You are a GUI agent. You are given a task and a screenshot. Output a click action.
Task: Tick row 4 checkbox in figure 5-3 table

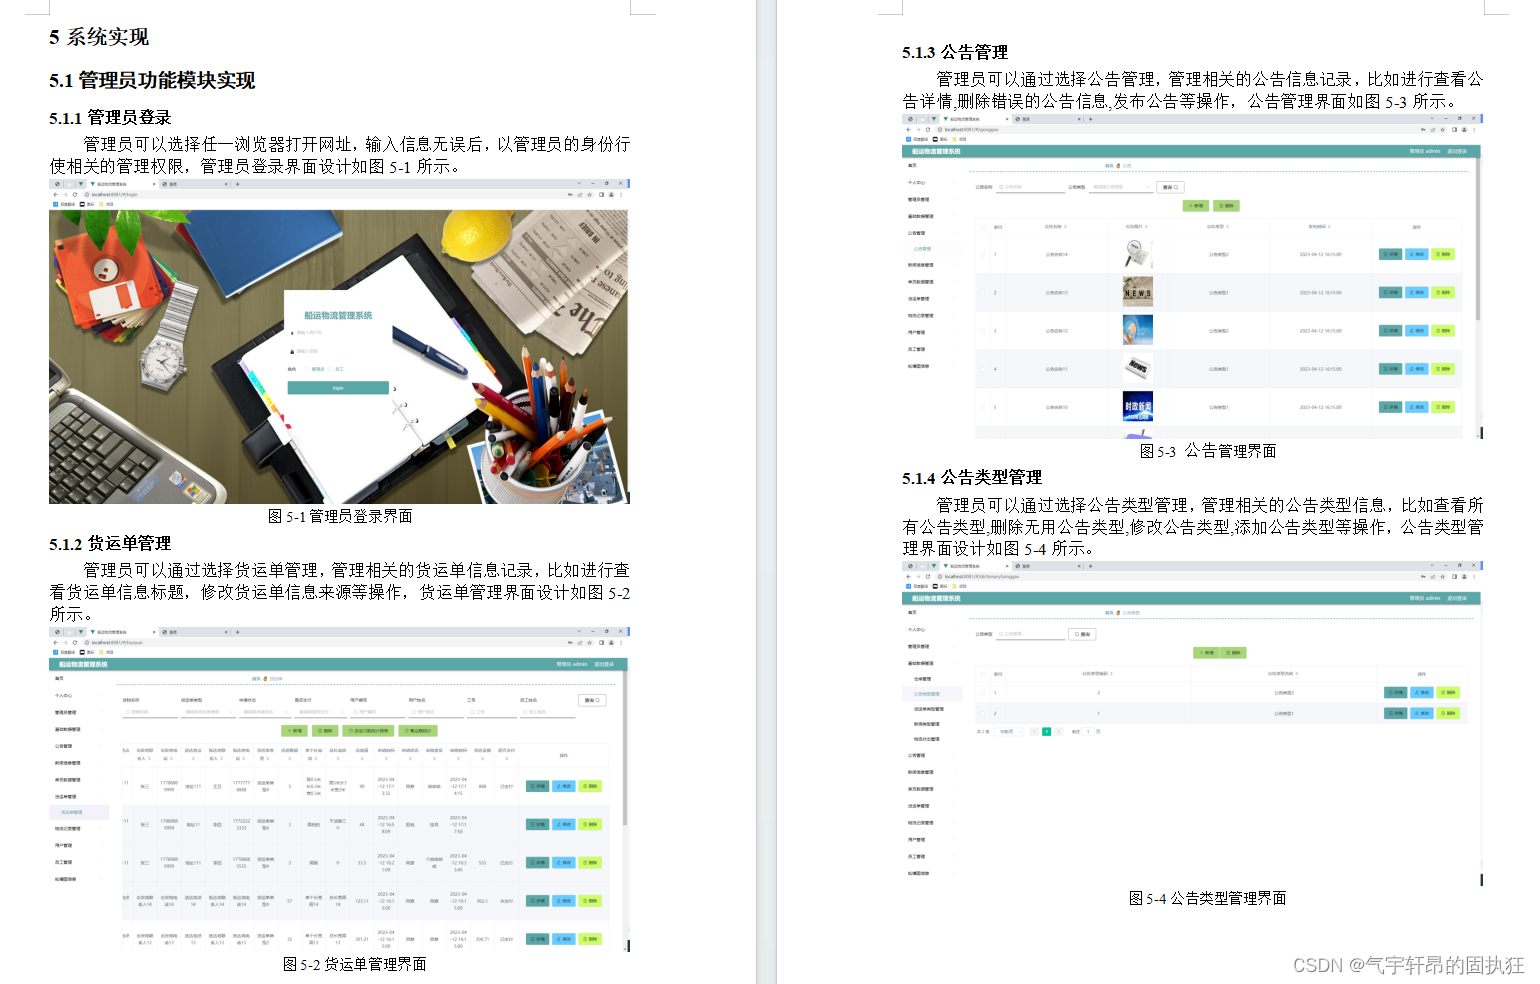pyautogui.click(x=983, y=369)
